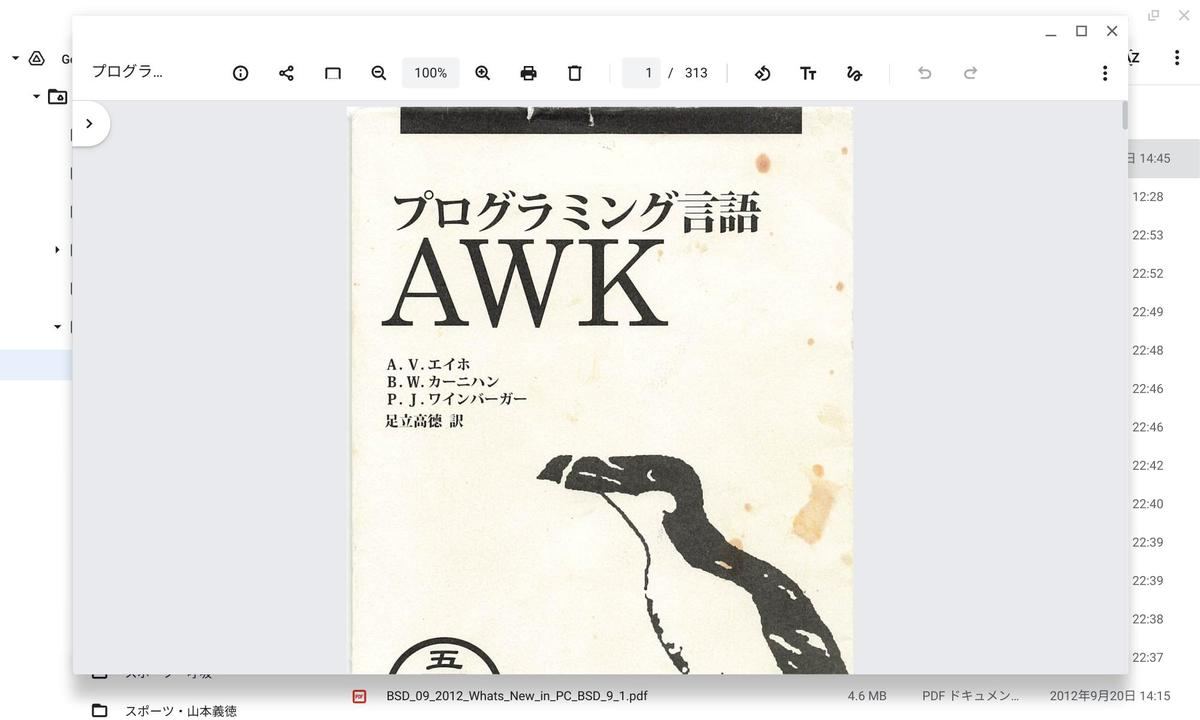
Task: Open the スポーツ・山本義徳 folder
Action: [181, 711]
